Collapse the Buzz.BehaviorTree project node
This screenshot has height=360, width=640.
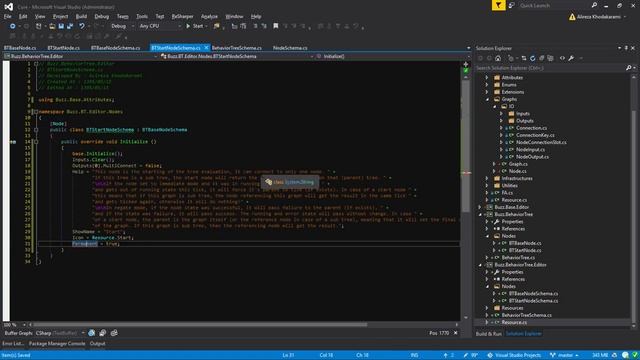coord(480,214)
